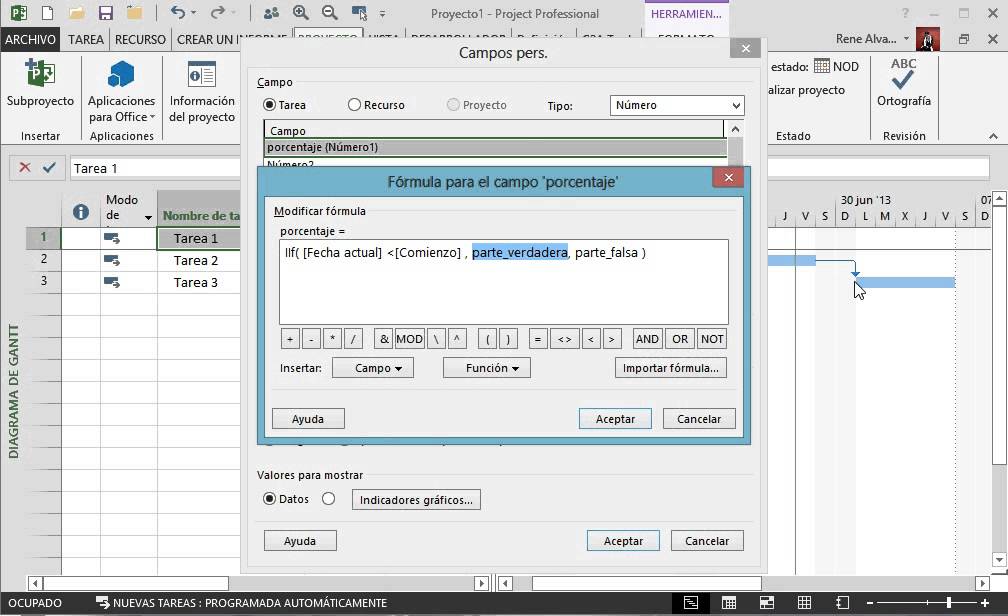The image size is (1008, 616).
Task: Insert the AND operator
Action: (647, 339)
